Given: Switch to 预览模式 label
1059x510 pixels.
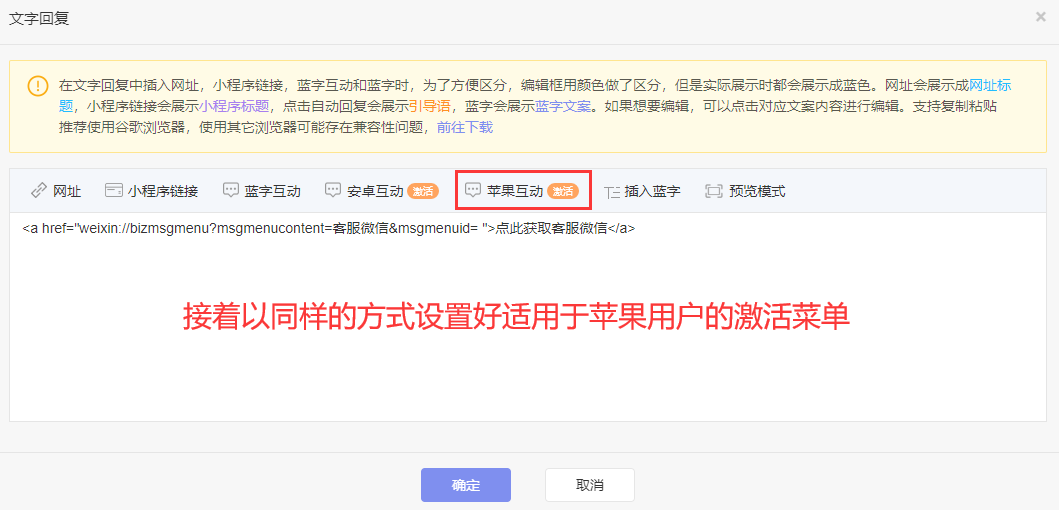Looking at the screenshot, I should pos(757,191).
